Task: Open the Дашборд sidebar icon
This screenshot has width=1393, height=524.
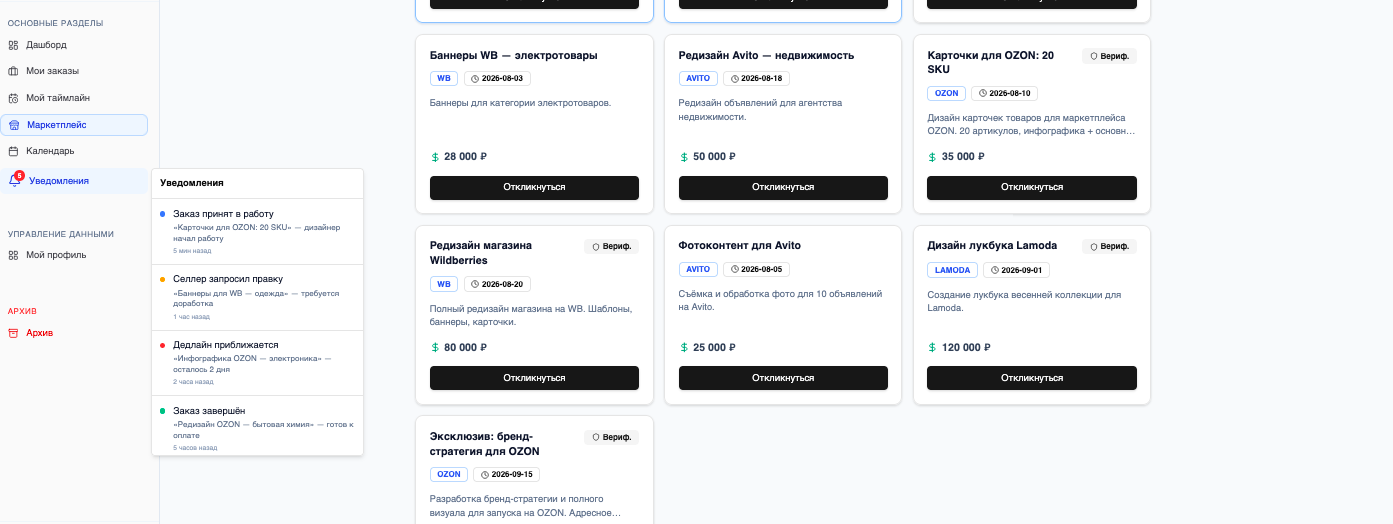Action: pyautogui.click(x=13, y=45)
